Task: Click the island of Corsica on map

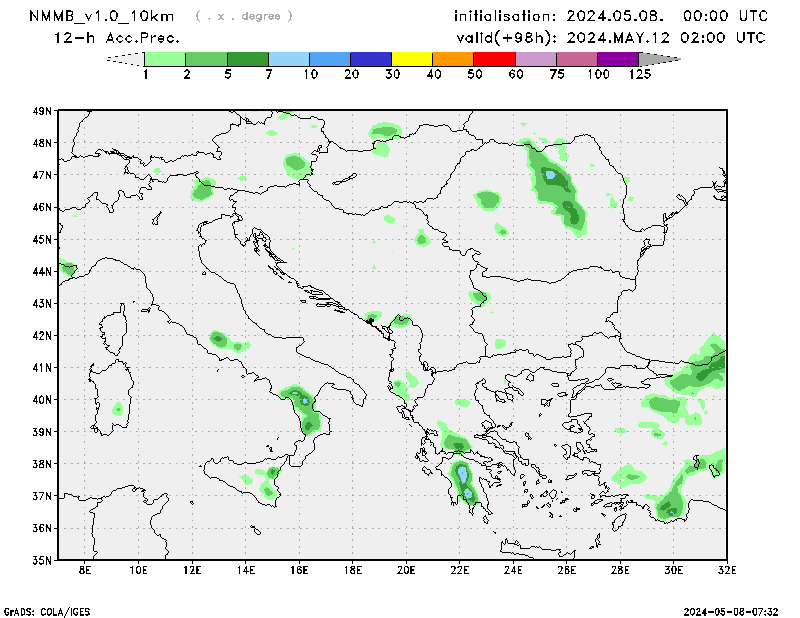Action: pos(113,328)
